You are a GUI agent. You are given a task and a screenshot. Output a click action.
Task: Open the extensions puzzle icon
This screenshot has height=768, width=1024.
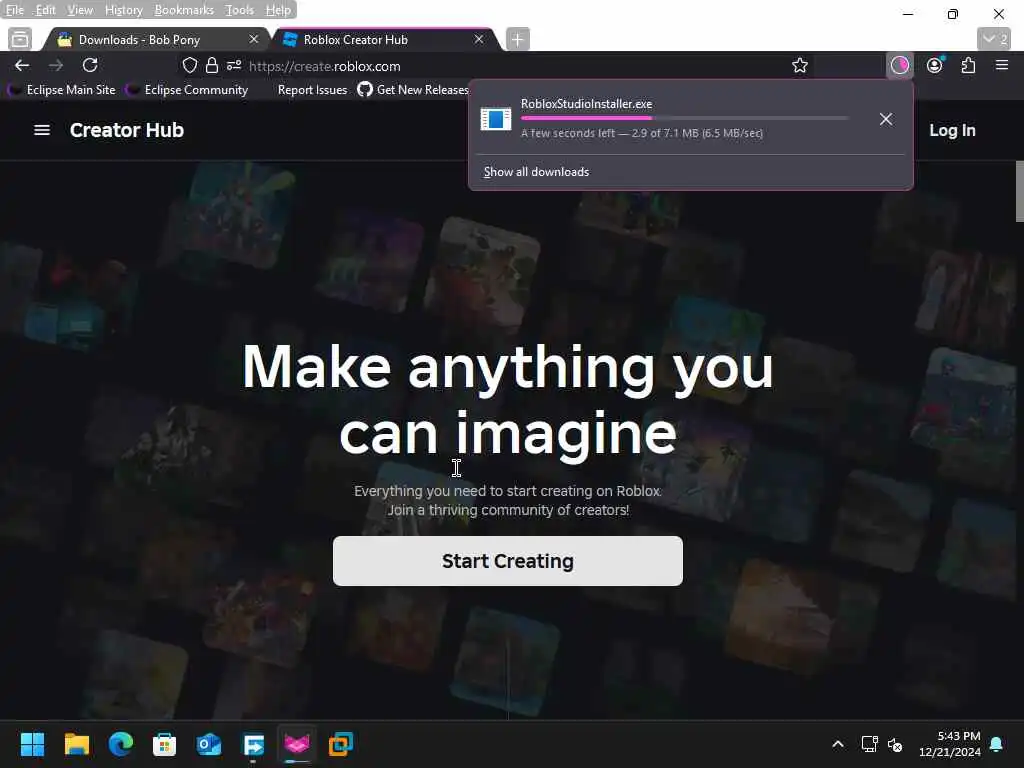point(968,65)
